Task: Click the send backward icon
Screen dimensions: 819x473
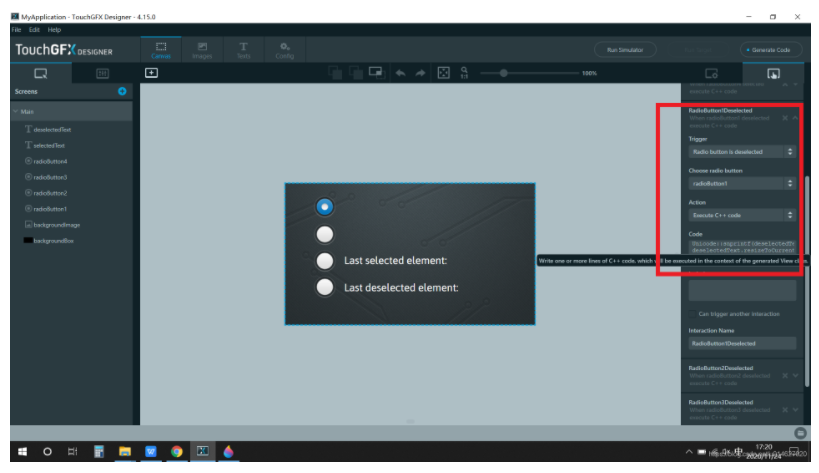Action: pyautogui.click(x=335, y=73)
